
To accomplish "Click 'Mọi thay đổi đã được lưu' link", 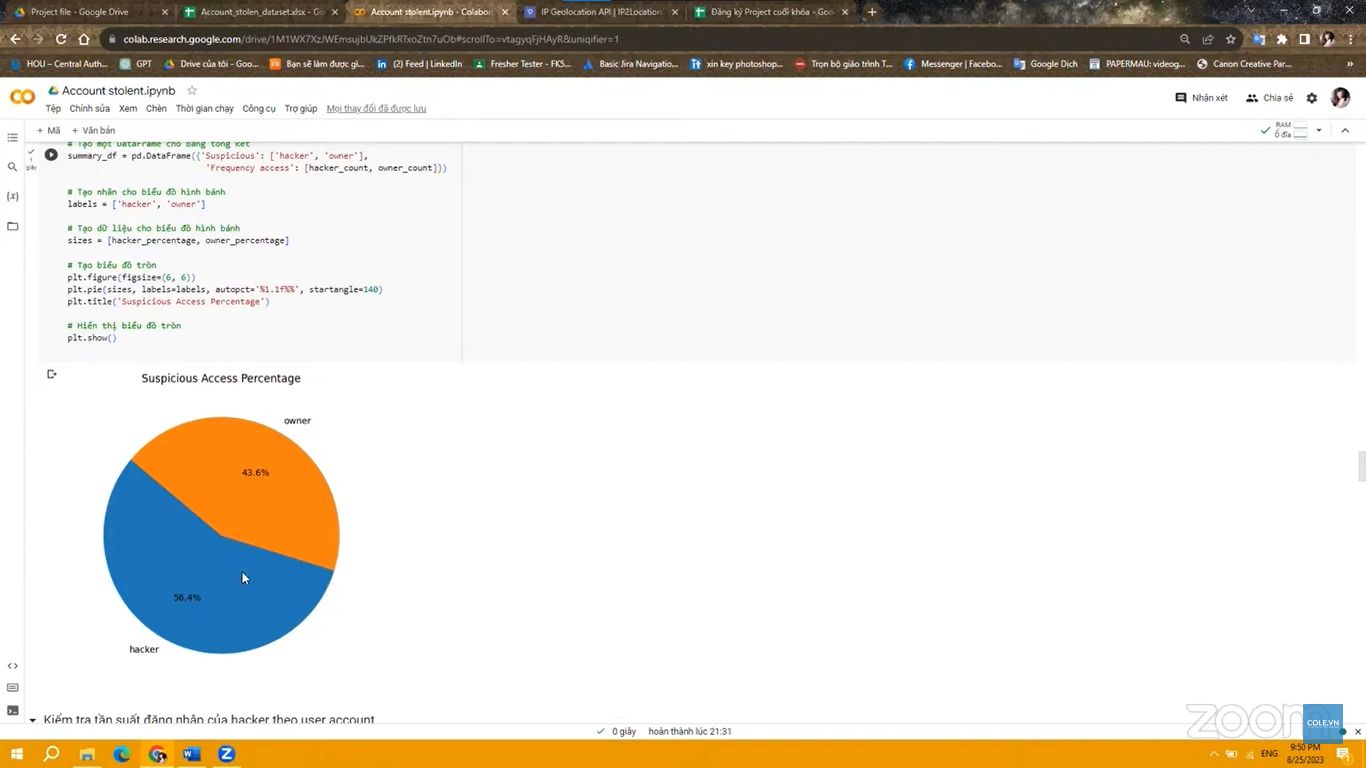I will (x=376, y=108).
